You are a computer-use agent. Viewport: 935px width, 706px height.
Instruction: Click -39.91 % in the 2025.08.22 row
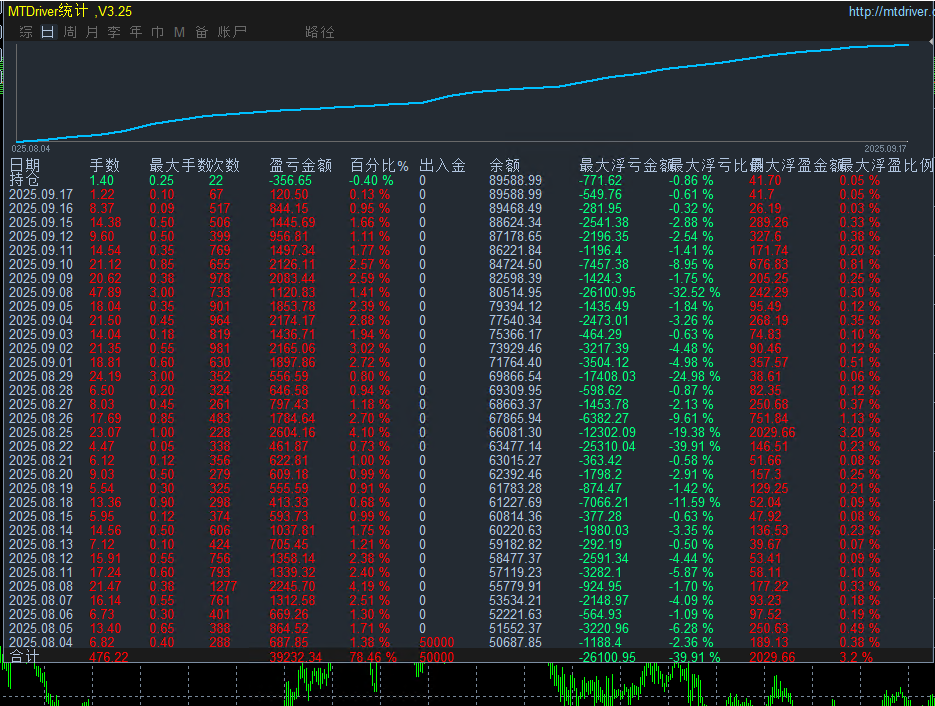[694, 446]
